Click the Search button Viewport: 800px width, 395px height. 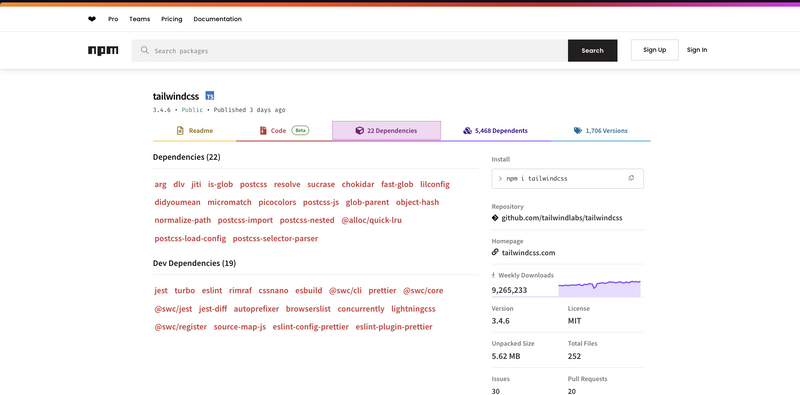pos(592,51)
